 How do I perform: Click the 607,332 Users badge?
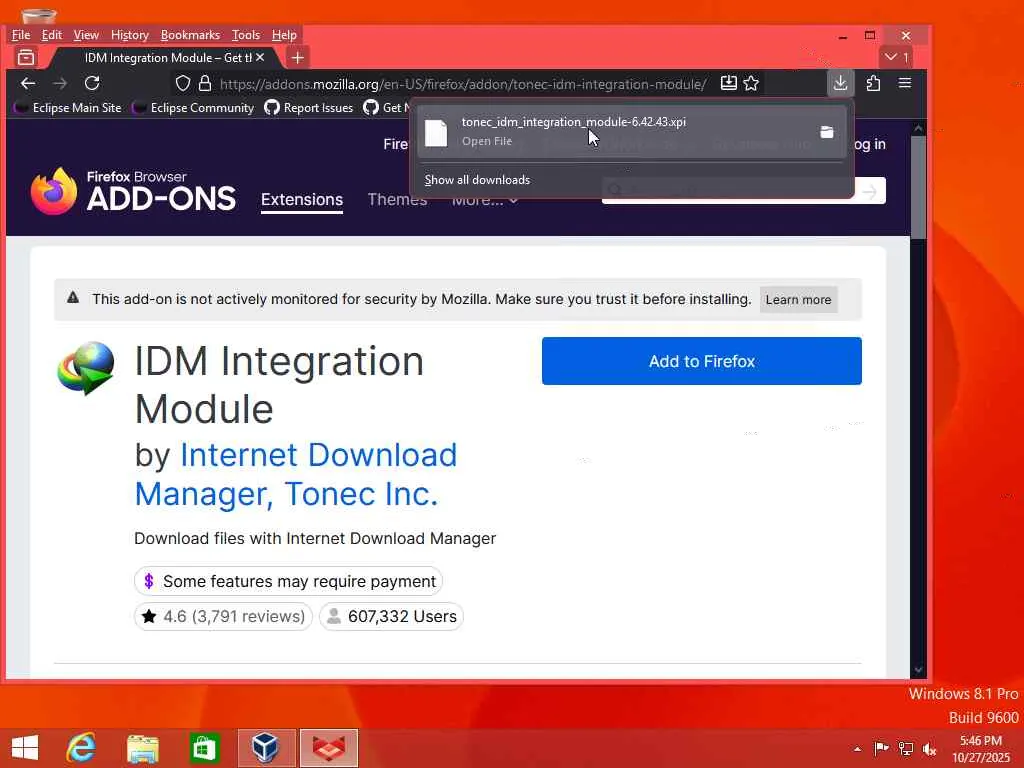[391, 616]
